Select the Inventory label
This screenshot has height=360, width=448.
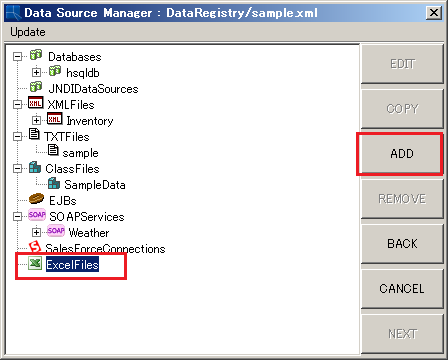coord(90,121)
